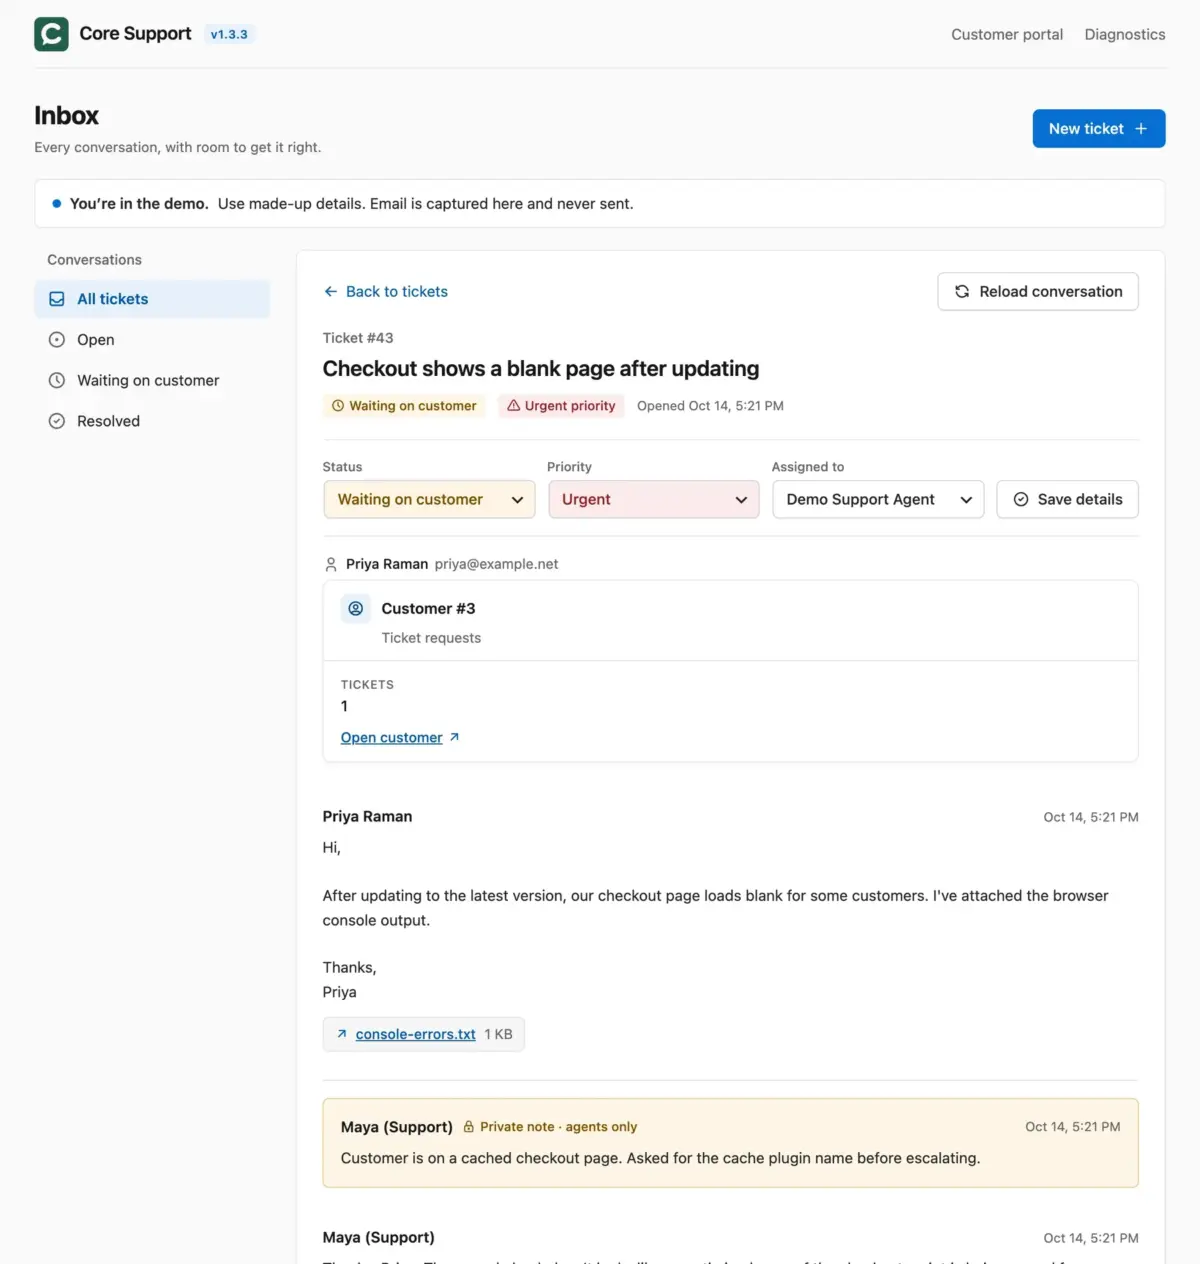Click the Customer #3 avatar icon
Screen dimensions: 1200x1264
click(356, 609)
